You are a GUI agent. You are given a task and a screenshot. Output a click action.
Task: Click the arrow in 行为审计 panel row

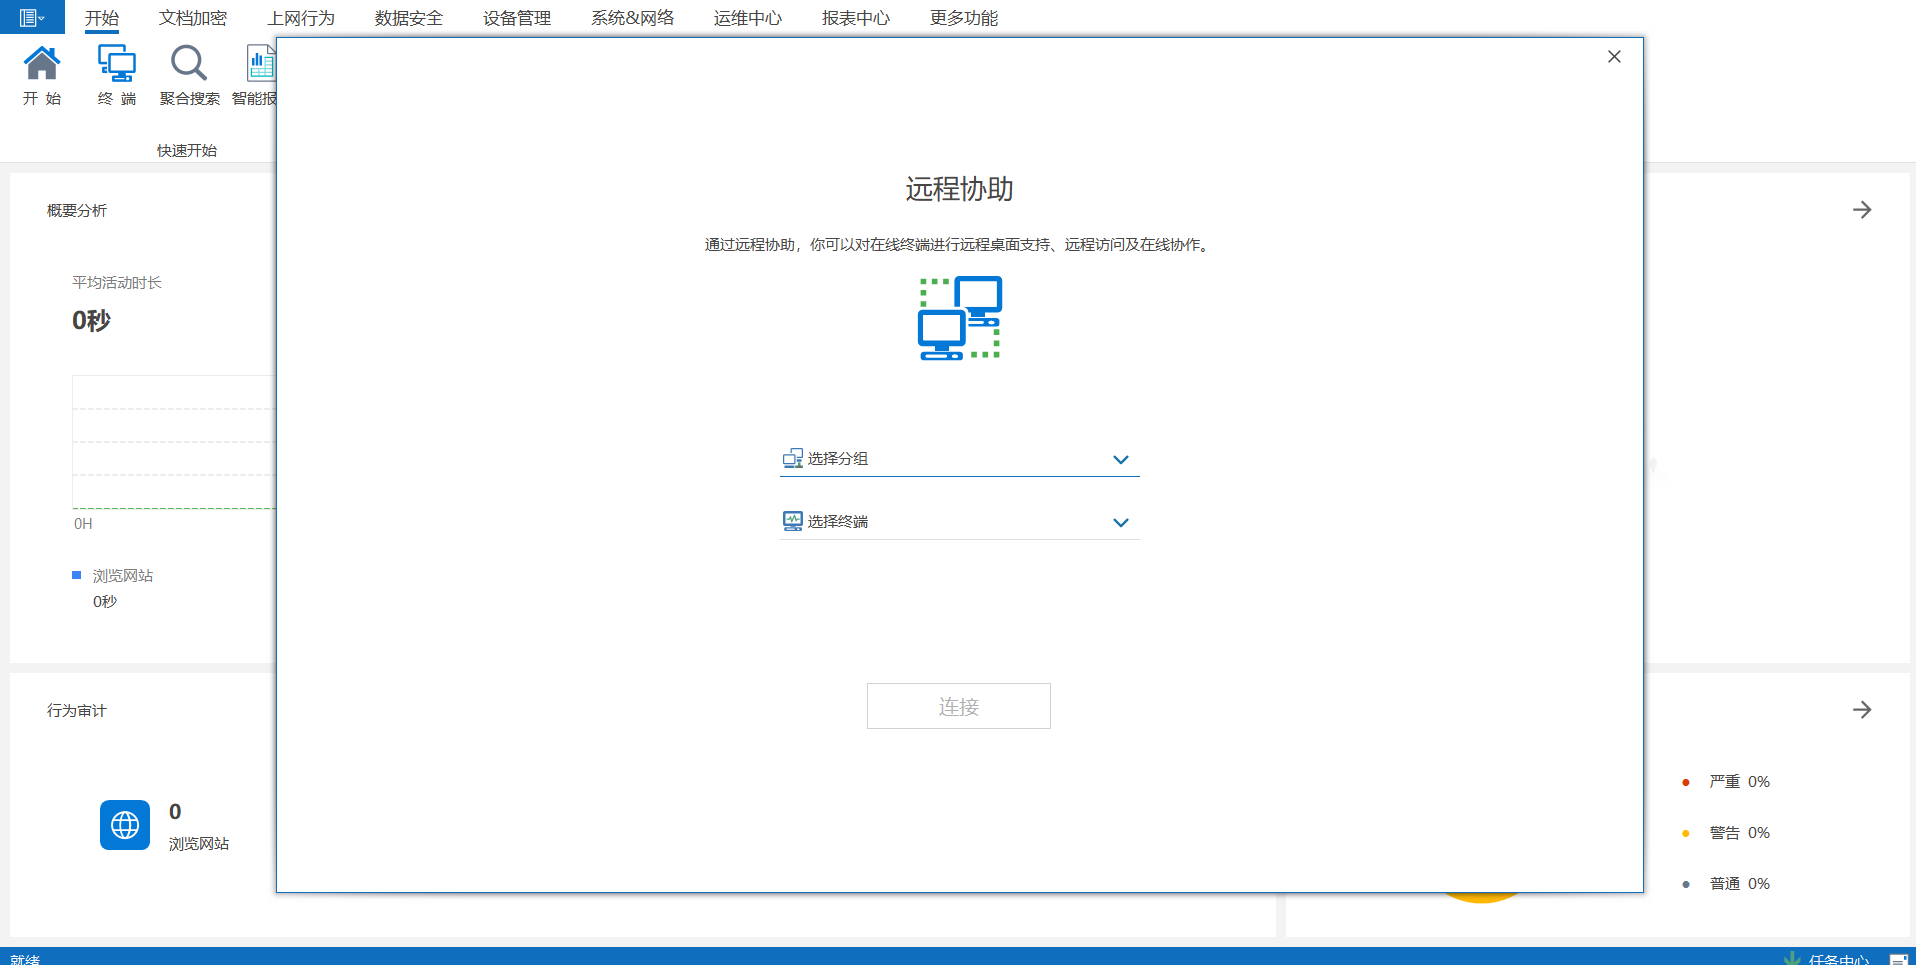[x=1861, y=710]
